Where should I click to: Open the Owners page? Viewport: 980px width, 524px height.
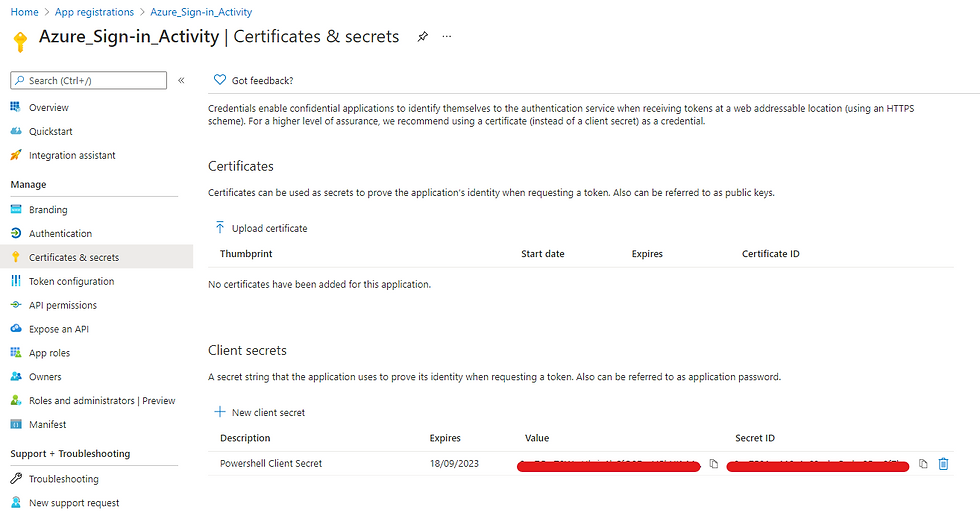[x=45, y=376]
